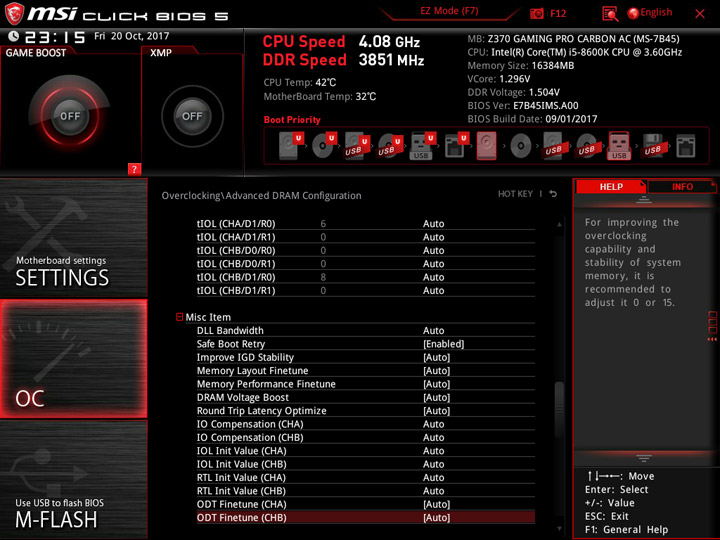The image size is (720, 540).
Task: Click the scroll up arrow of settings list
Action: coord(559,225)
